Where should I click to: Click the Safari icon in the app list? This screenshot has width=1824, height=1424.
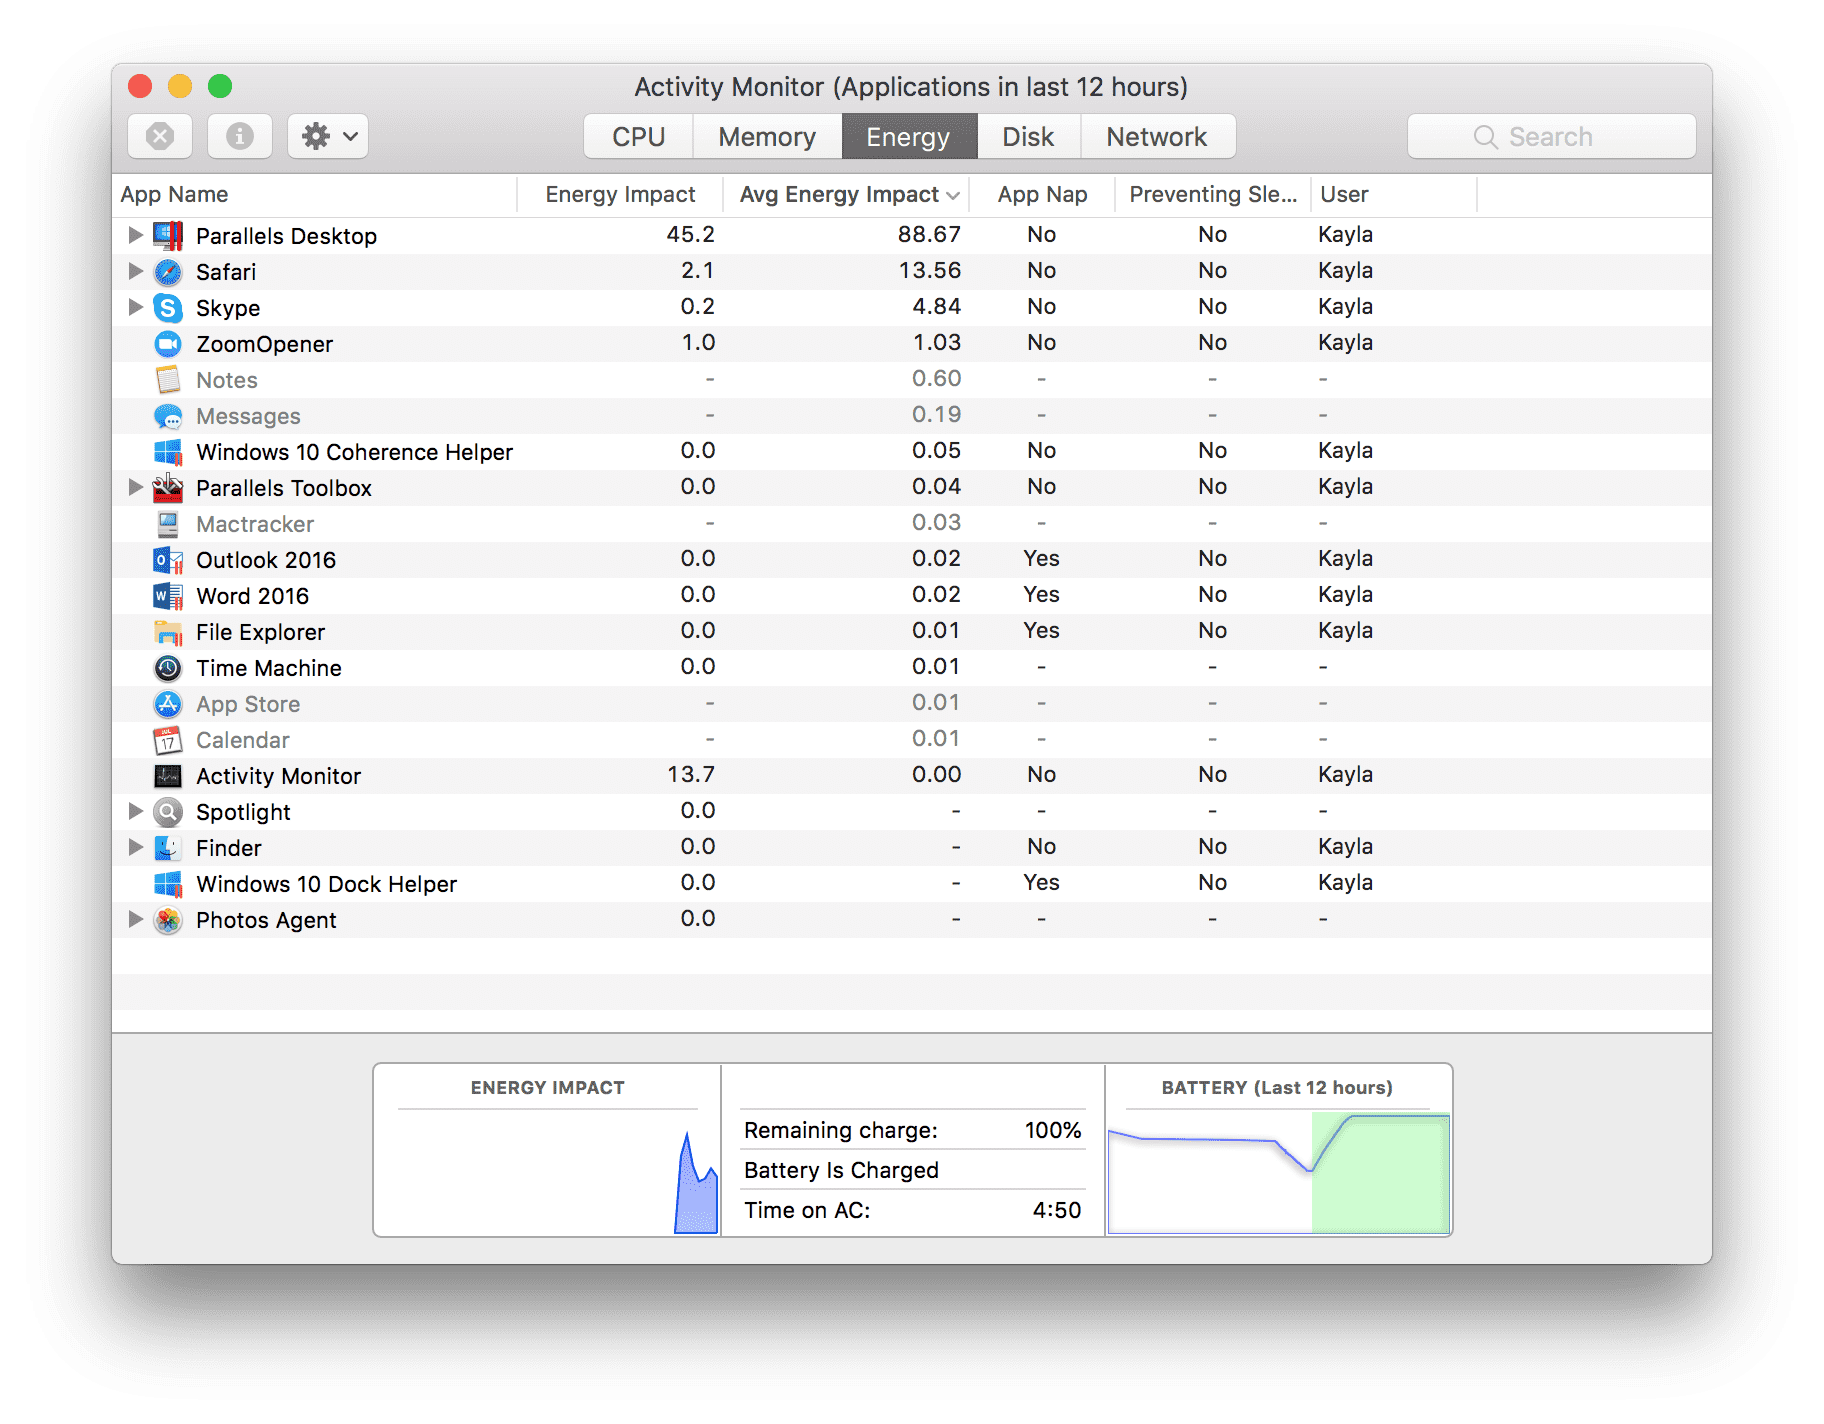tap(168, 271)
